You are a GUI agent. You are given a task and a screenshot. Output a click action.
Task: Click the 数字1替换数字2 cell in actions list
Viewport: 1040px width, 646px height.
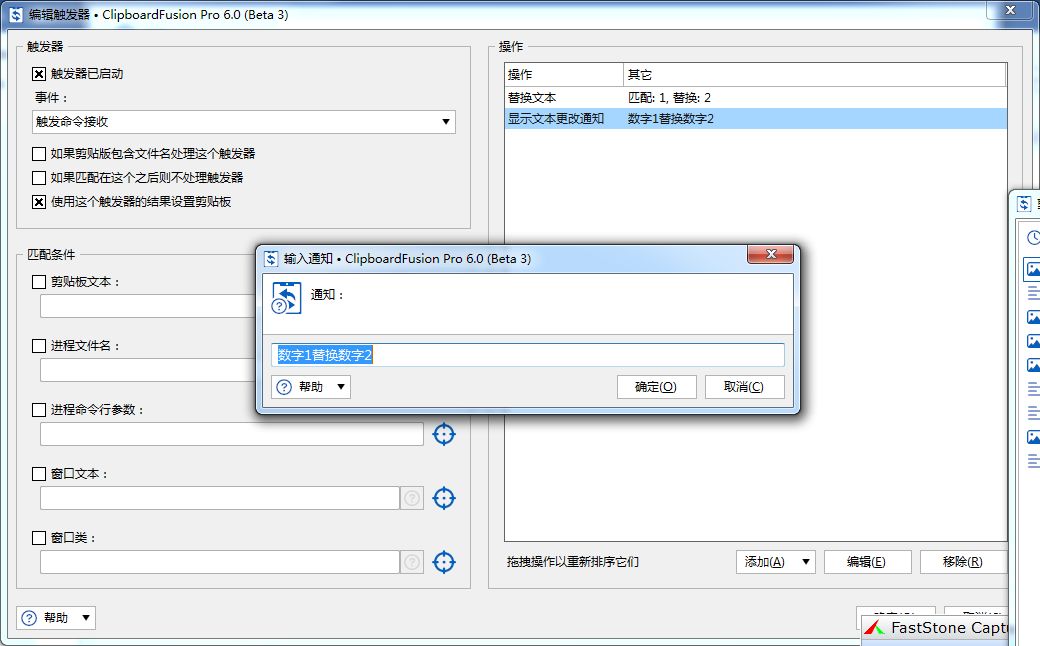(671, 119)
